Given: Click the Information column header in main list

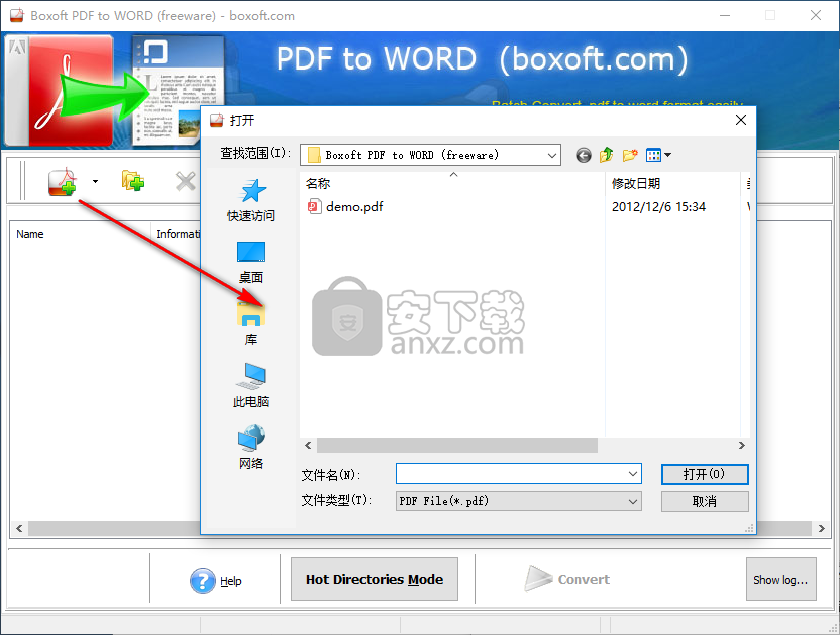Looking at the screenshot, I should [x=177, y=234].
